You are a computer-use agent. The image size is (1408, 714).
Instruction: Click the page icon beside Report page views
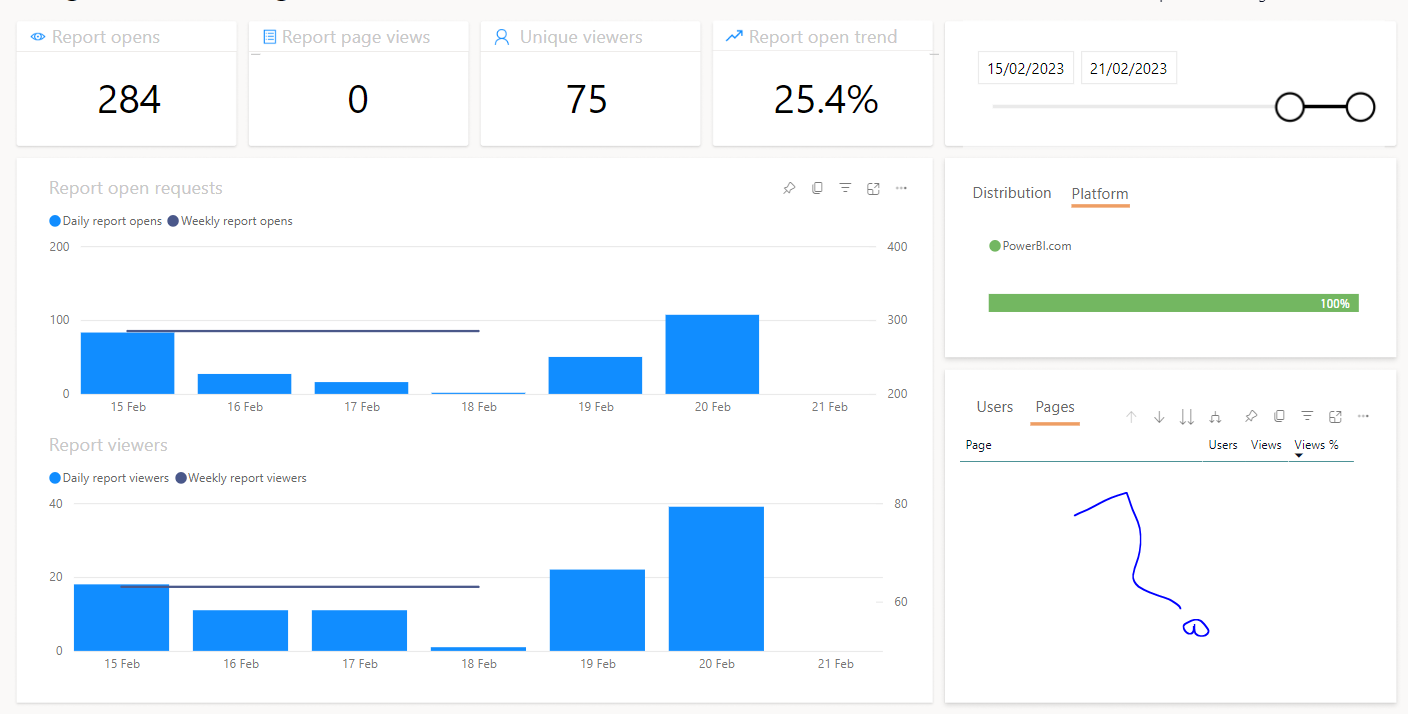click(269, 37)
